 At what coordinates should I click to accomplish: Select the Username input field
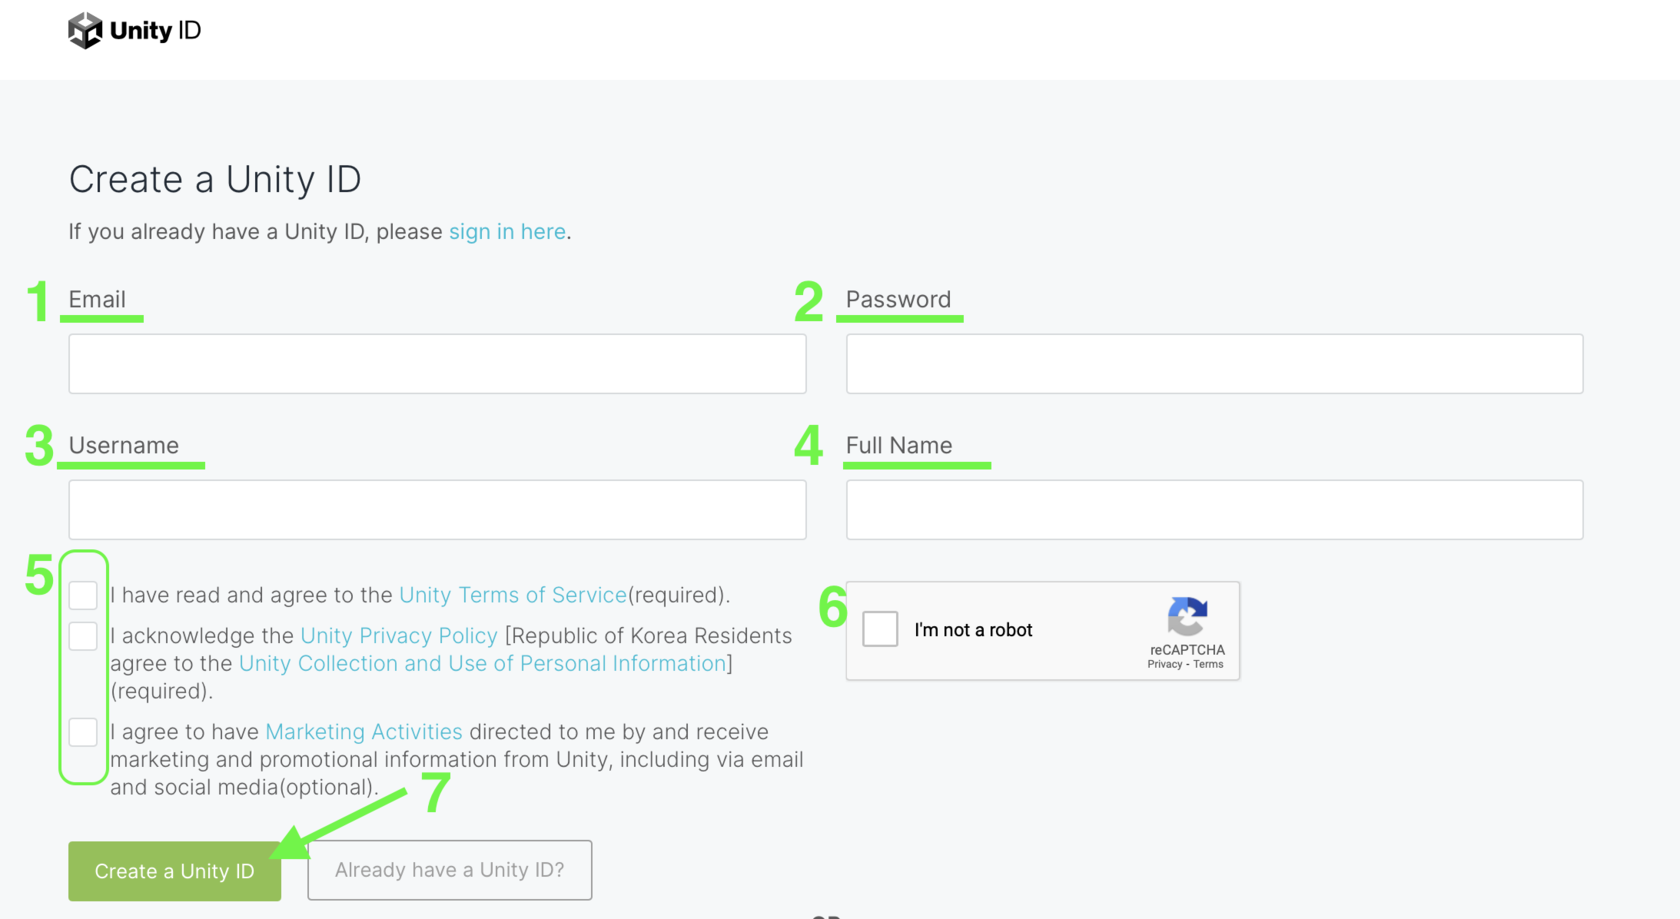pyautogui.click(x=437, y=510)
